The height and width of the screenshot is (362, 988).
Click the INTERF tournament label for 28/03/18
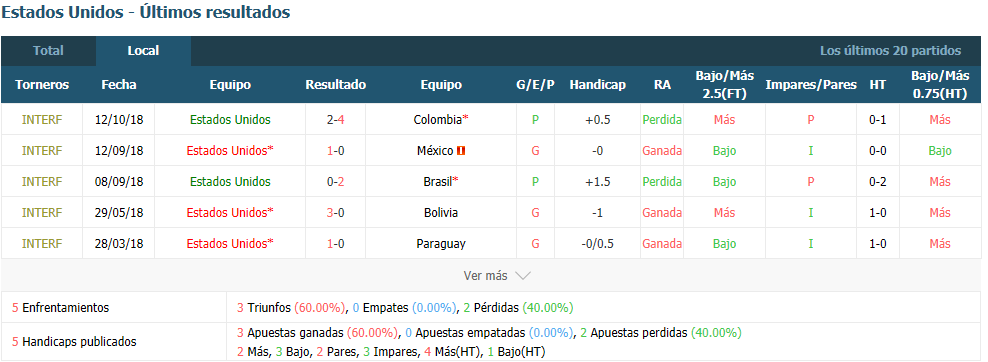[42, 244]
